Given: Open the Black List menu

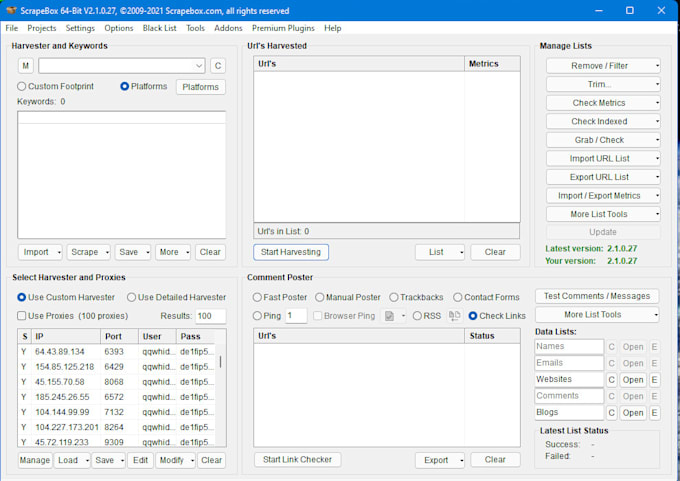Looking at the screenshot, I should [160, 28].
